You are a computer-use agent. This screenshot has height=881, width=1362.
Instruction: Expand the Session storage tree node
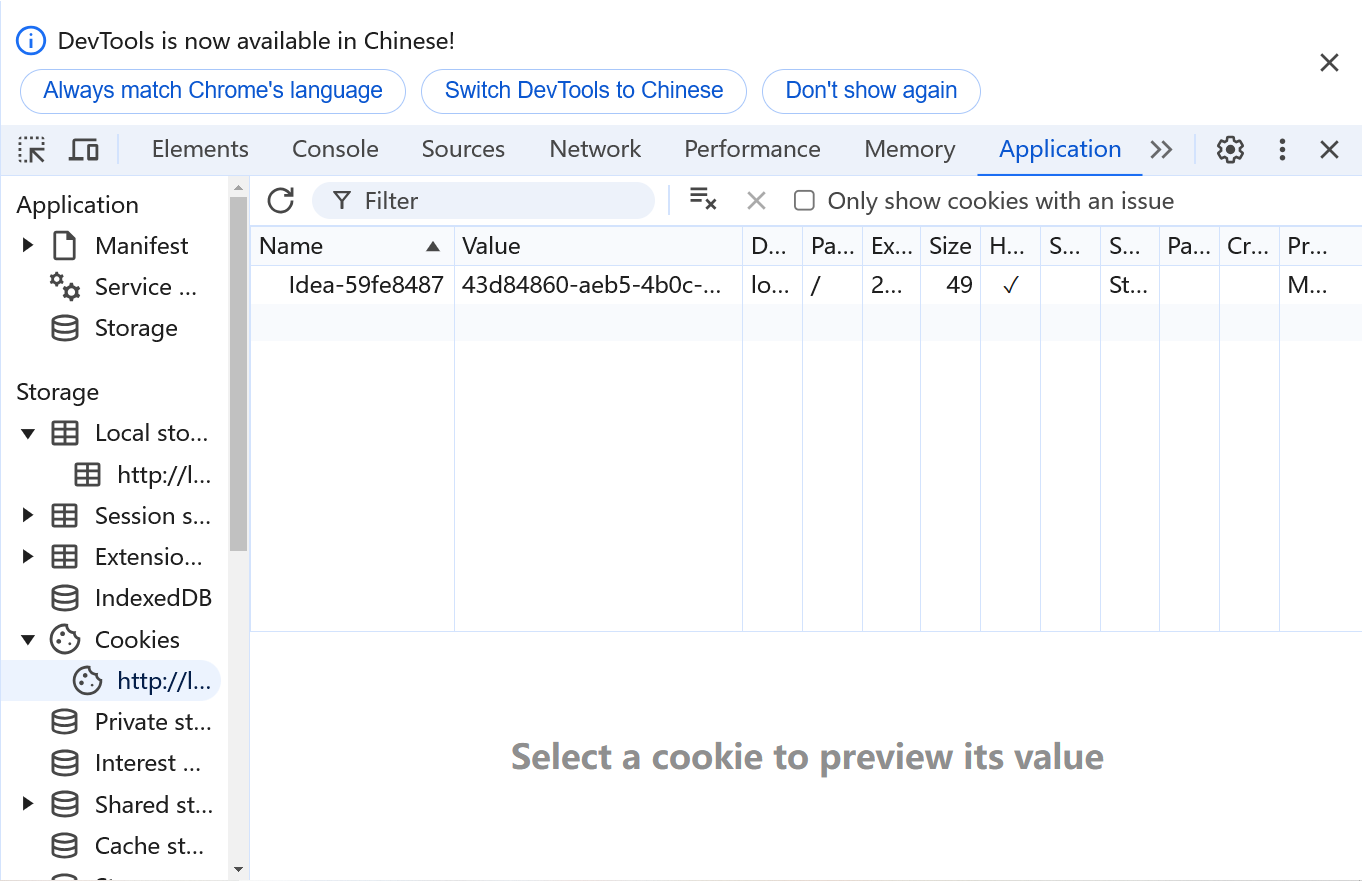pyautogui.click(x=28, y=516)
